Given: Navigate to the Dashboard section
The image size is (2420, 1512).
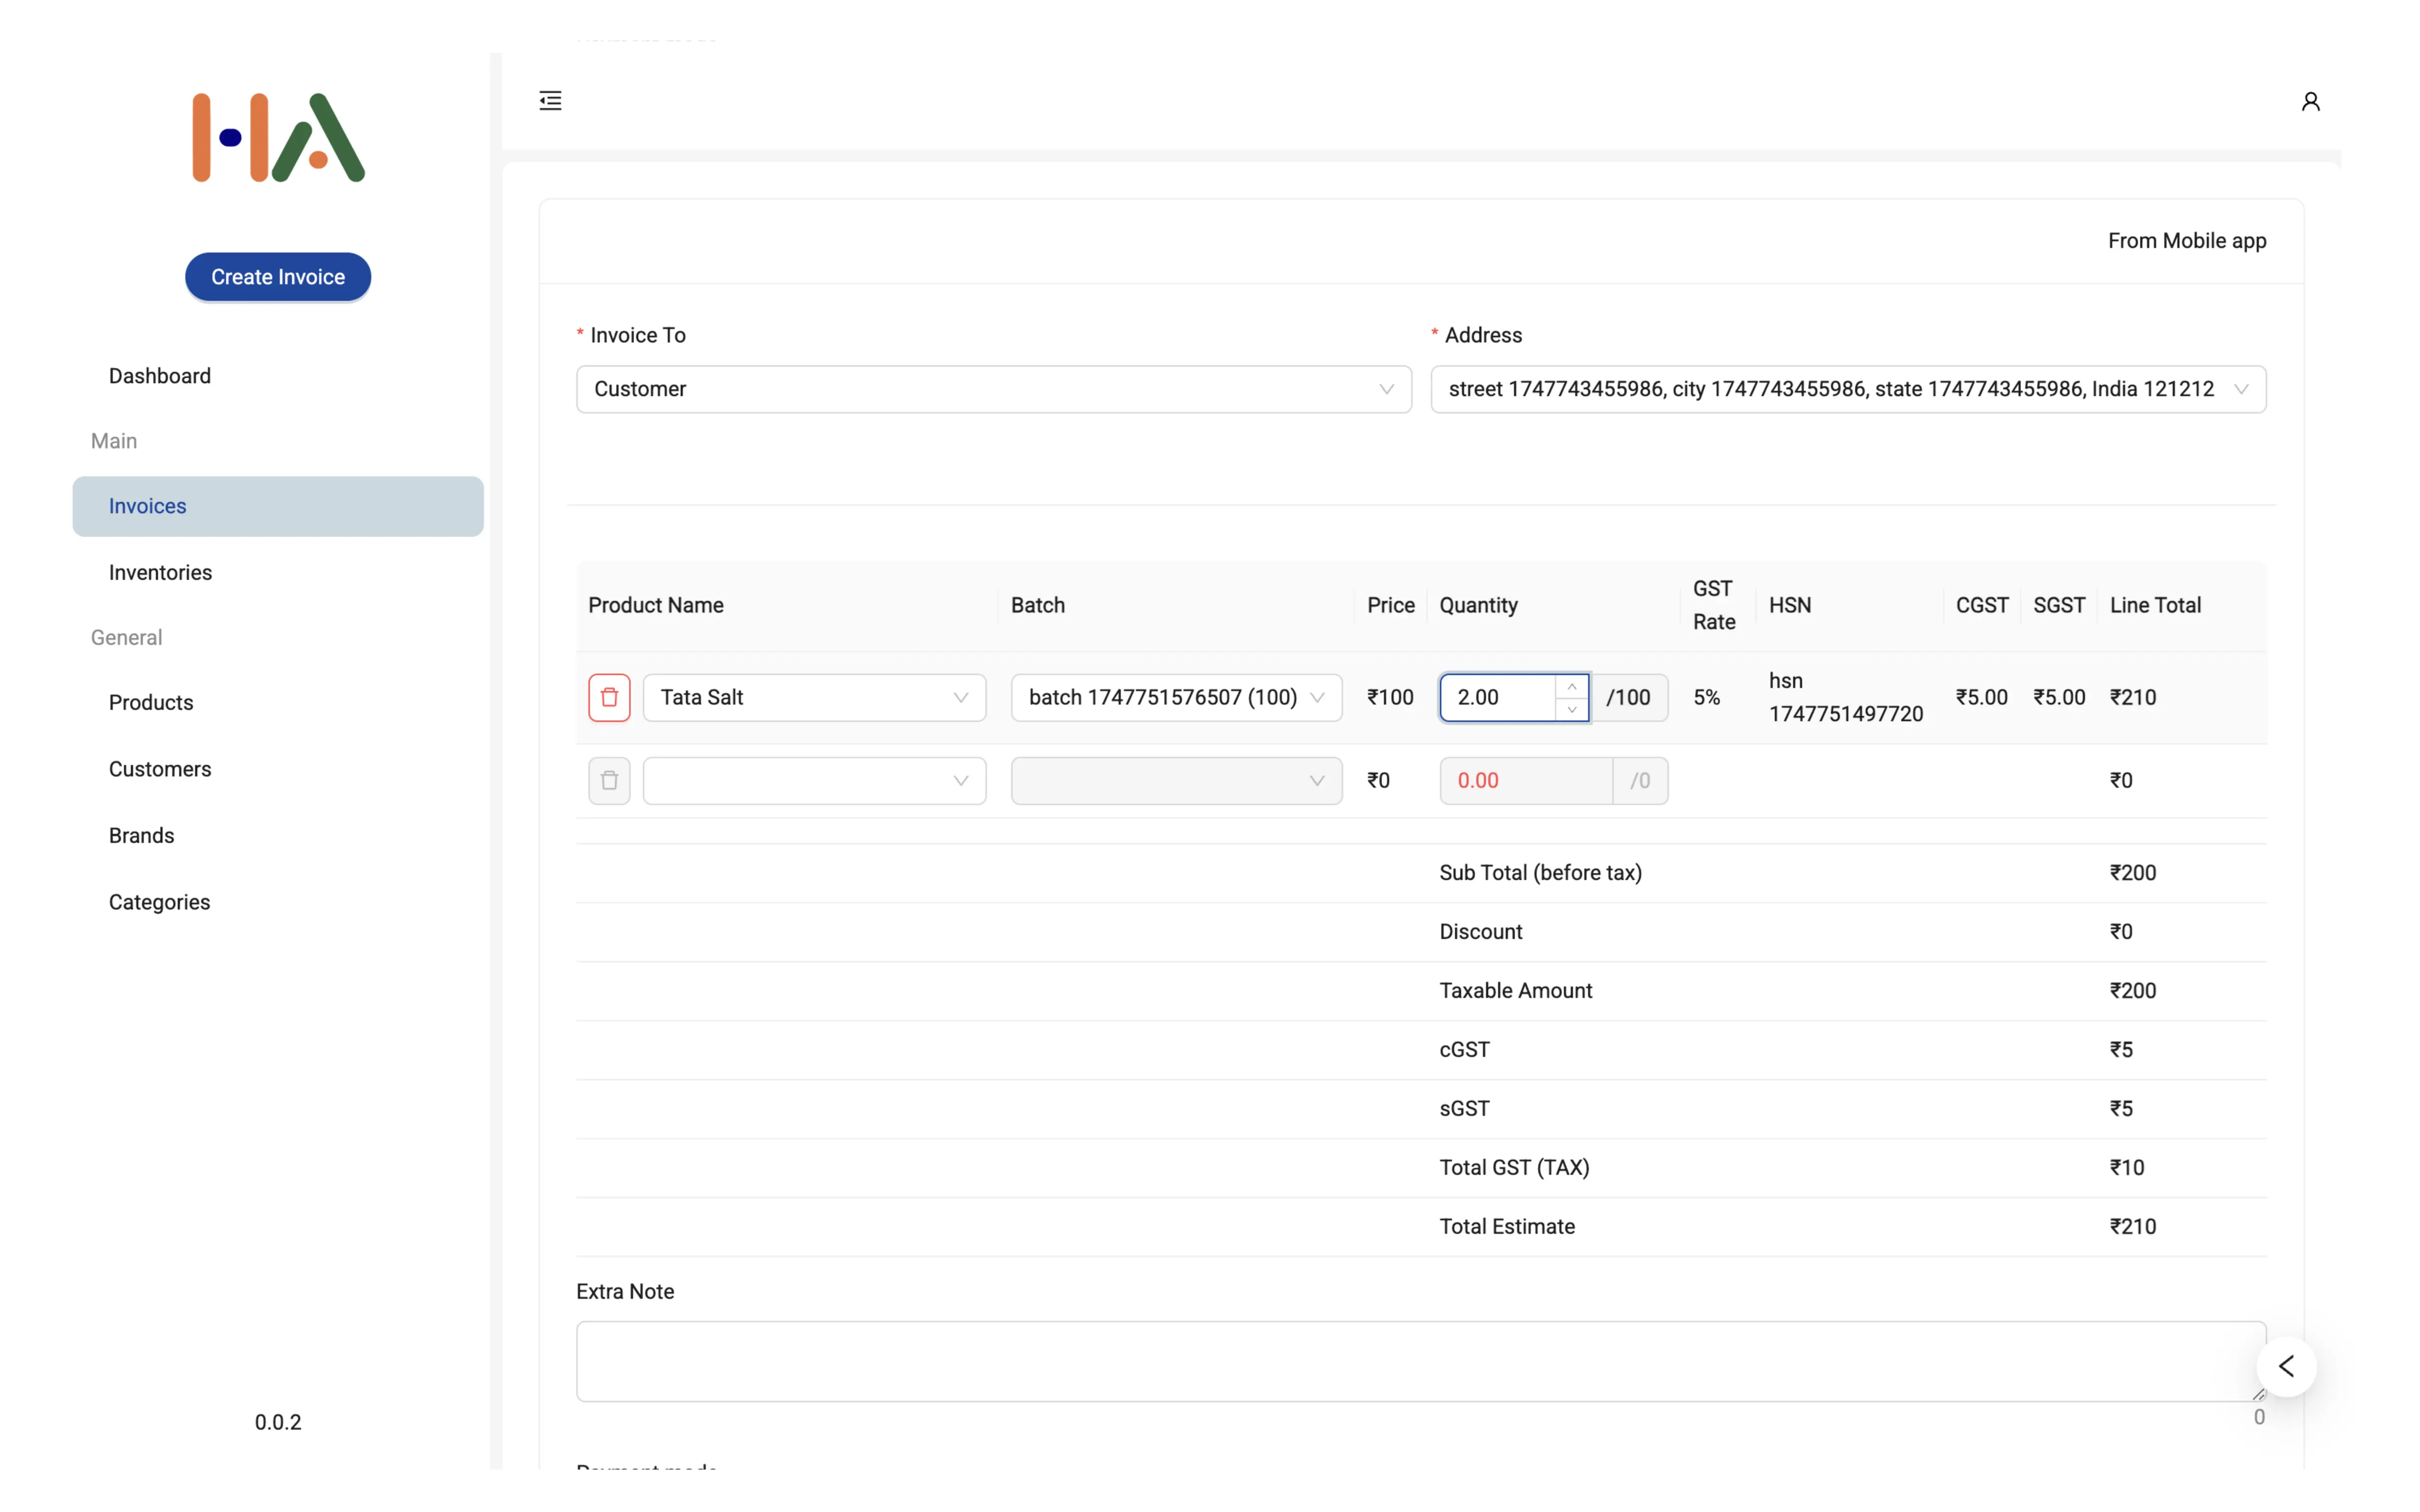Looking at the screenshot, I should [160, 375].
